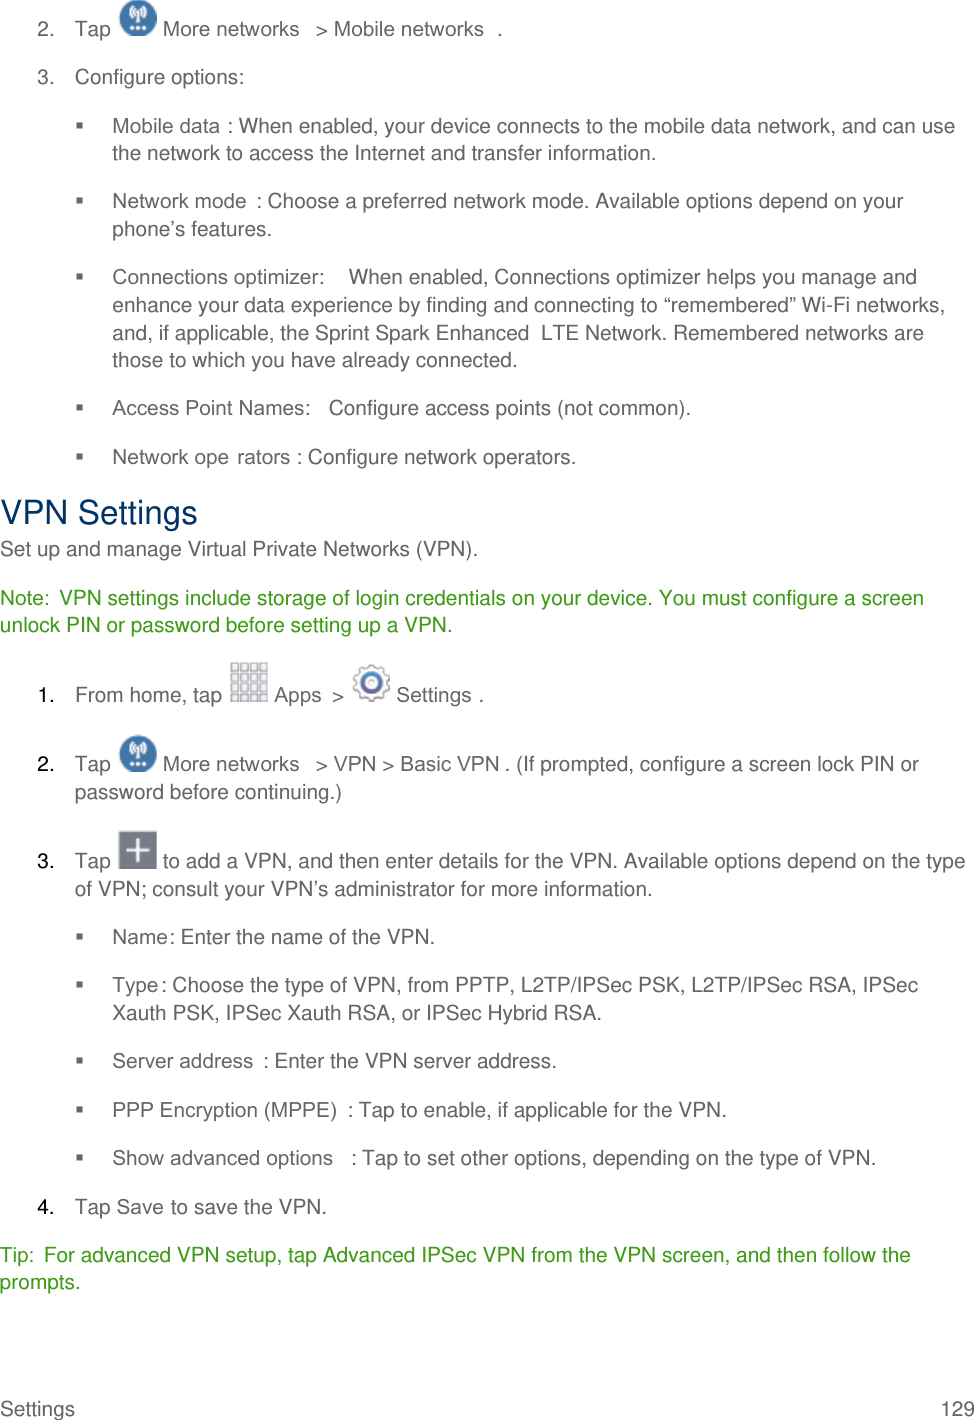Click the Server address label
This screenshot has height=1420, width=974.
coord(182,1061)
